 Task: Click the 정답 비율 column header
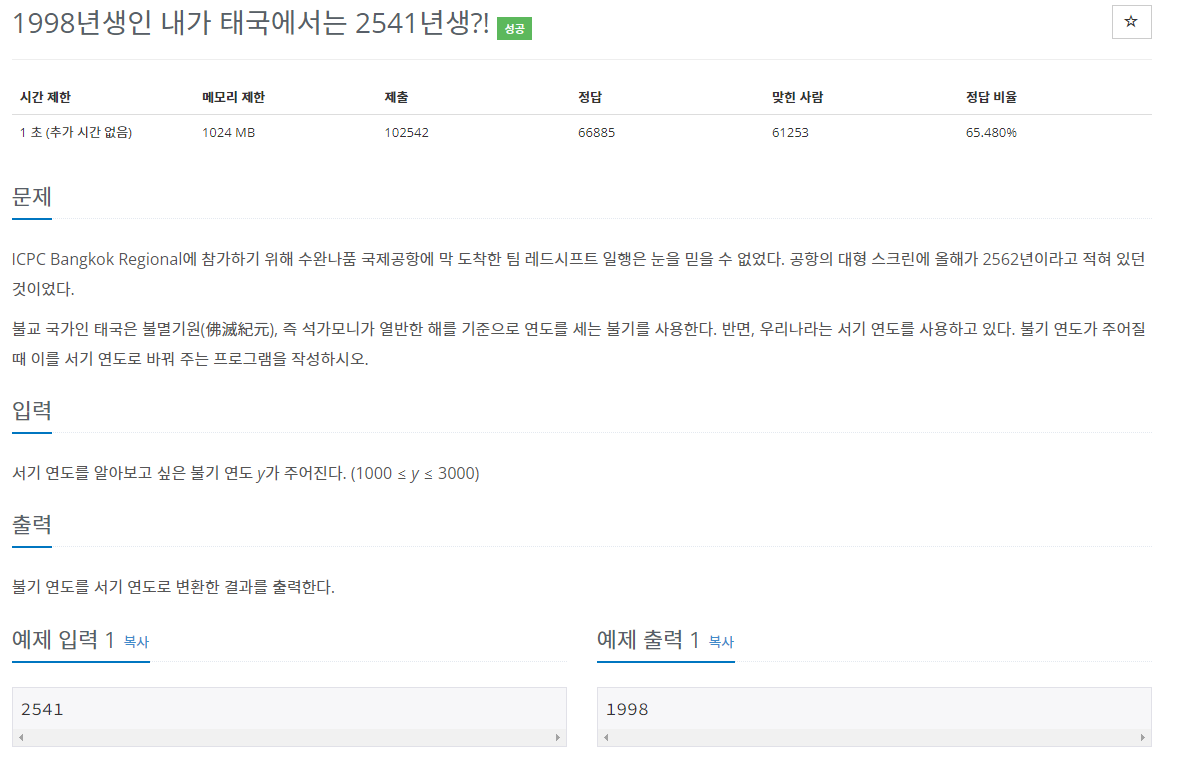tap(991, 97)
